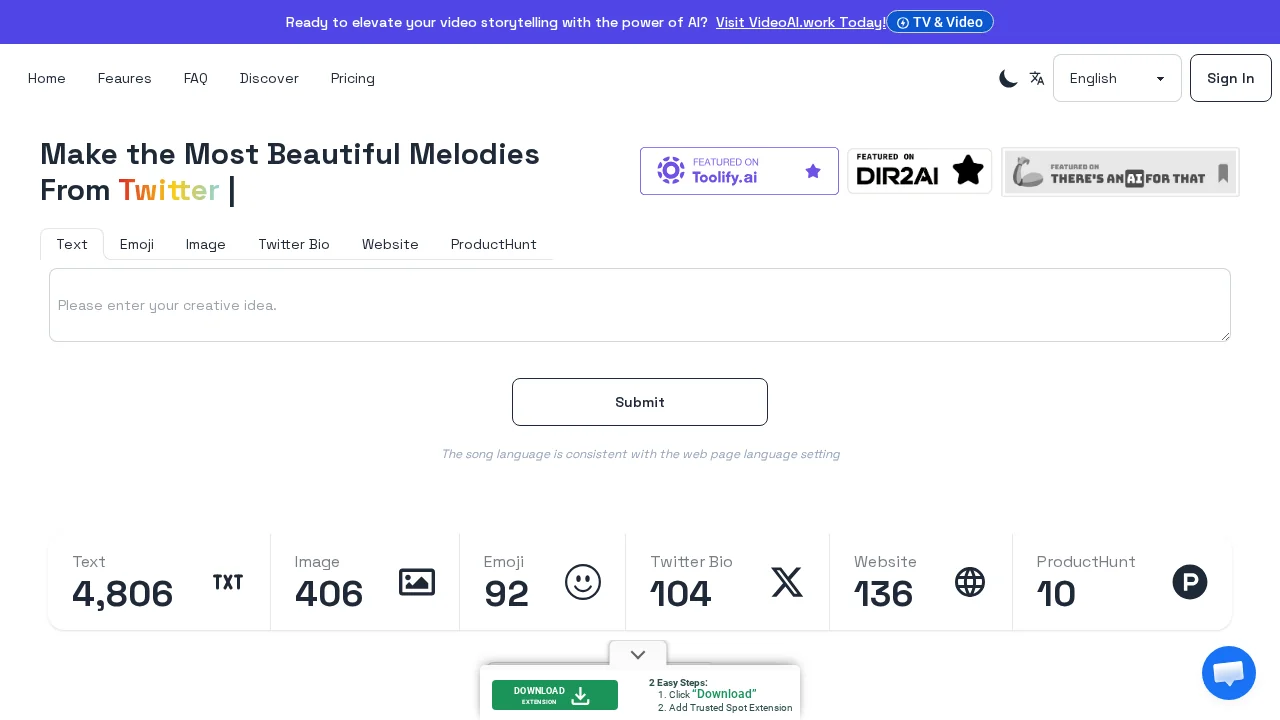Open the chat support widget
Viewport: 1280px width, 720px height.
(1229, 673)
